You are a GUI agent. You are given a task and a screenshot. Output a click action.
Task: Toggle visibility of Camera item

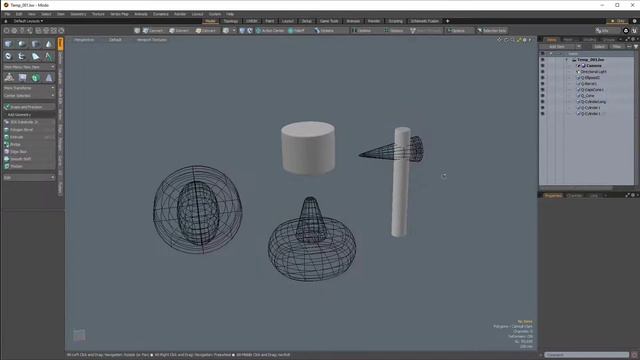(x=542, y=65)
